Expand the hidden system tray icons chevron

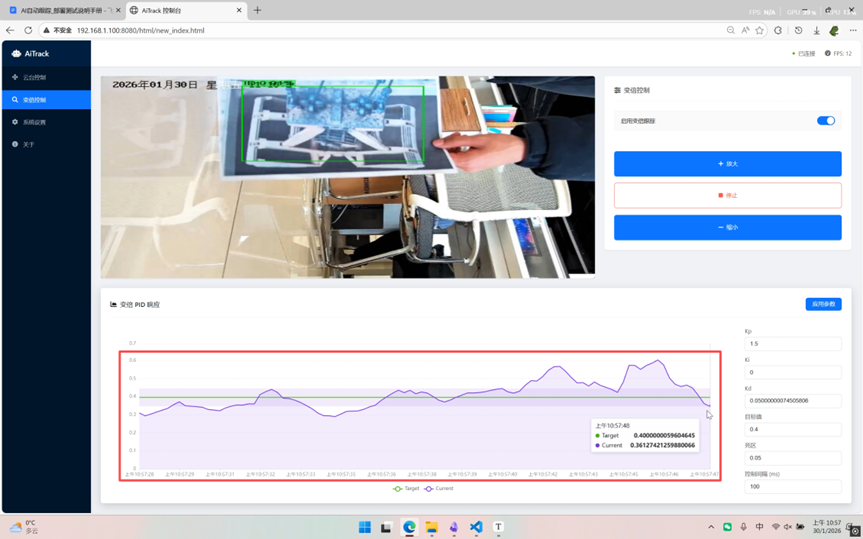[711, 527]
